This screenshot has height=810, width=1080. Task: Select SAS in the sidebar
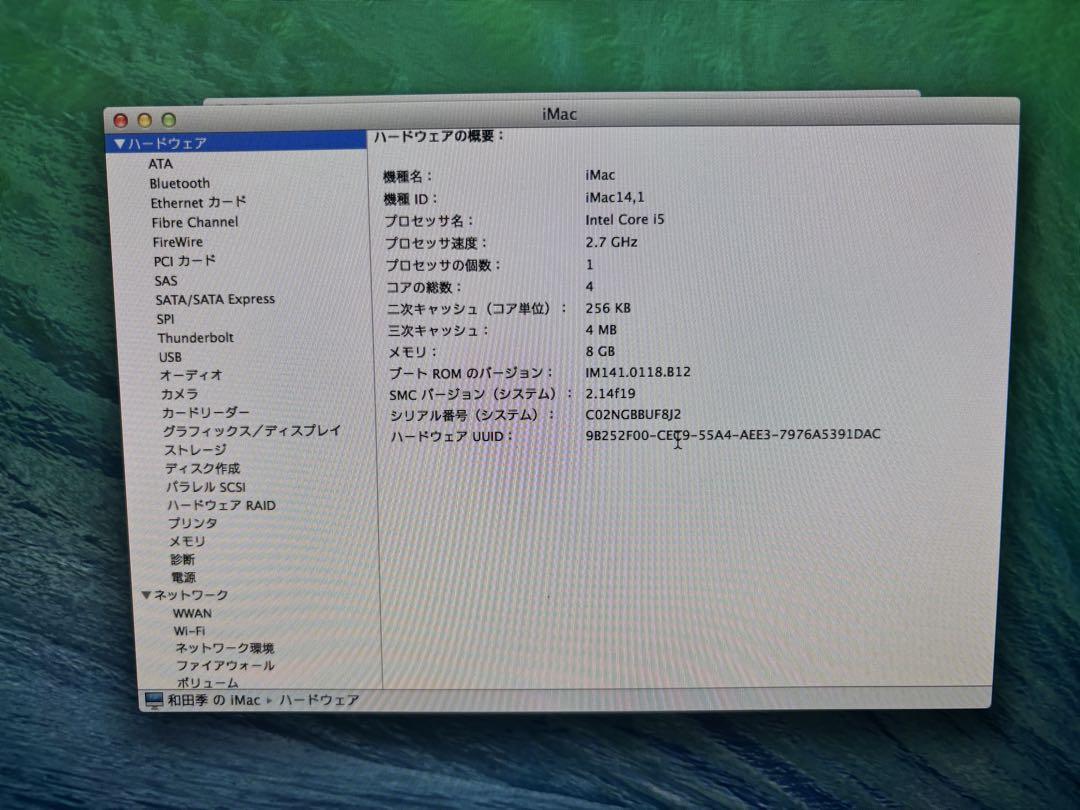pyautogui.click(x=166, y=281)
